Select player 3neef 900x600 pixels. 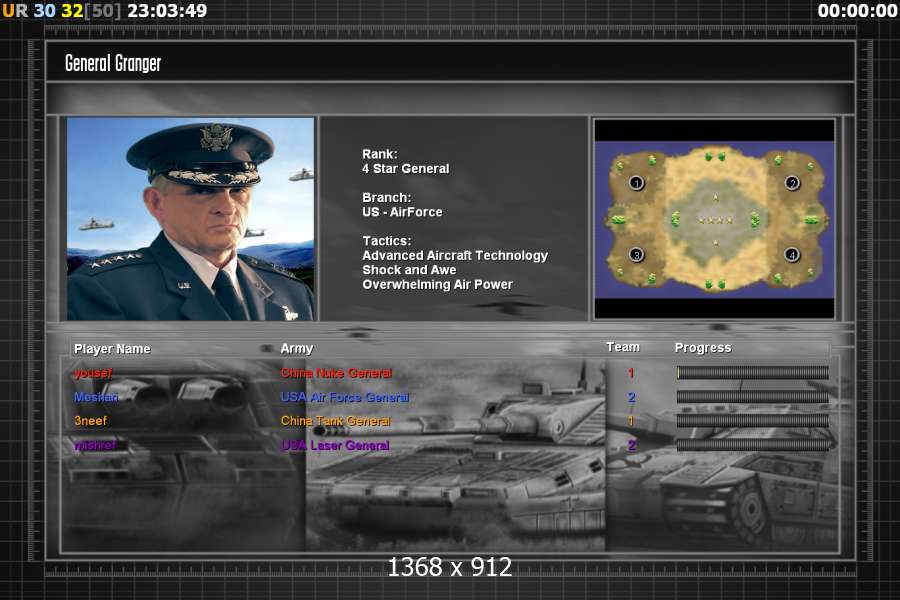coord(91,421)
